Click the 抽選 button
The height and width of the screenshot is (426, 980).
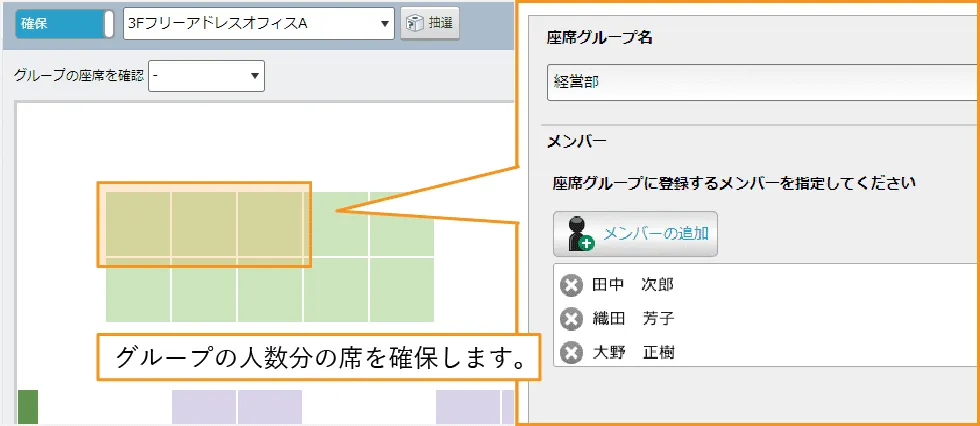click(x=430, y=24)
